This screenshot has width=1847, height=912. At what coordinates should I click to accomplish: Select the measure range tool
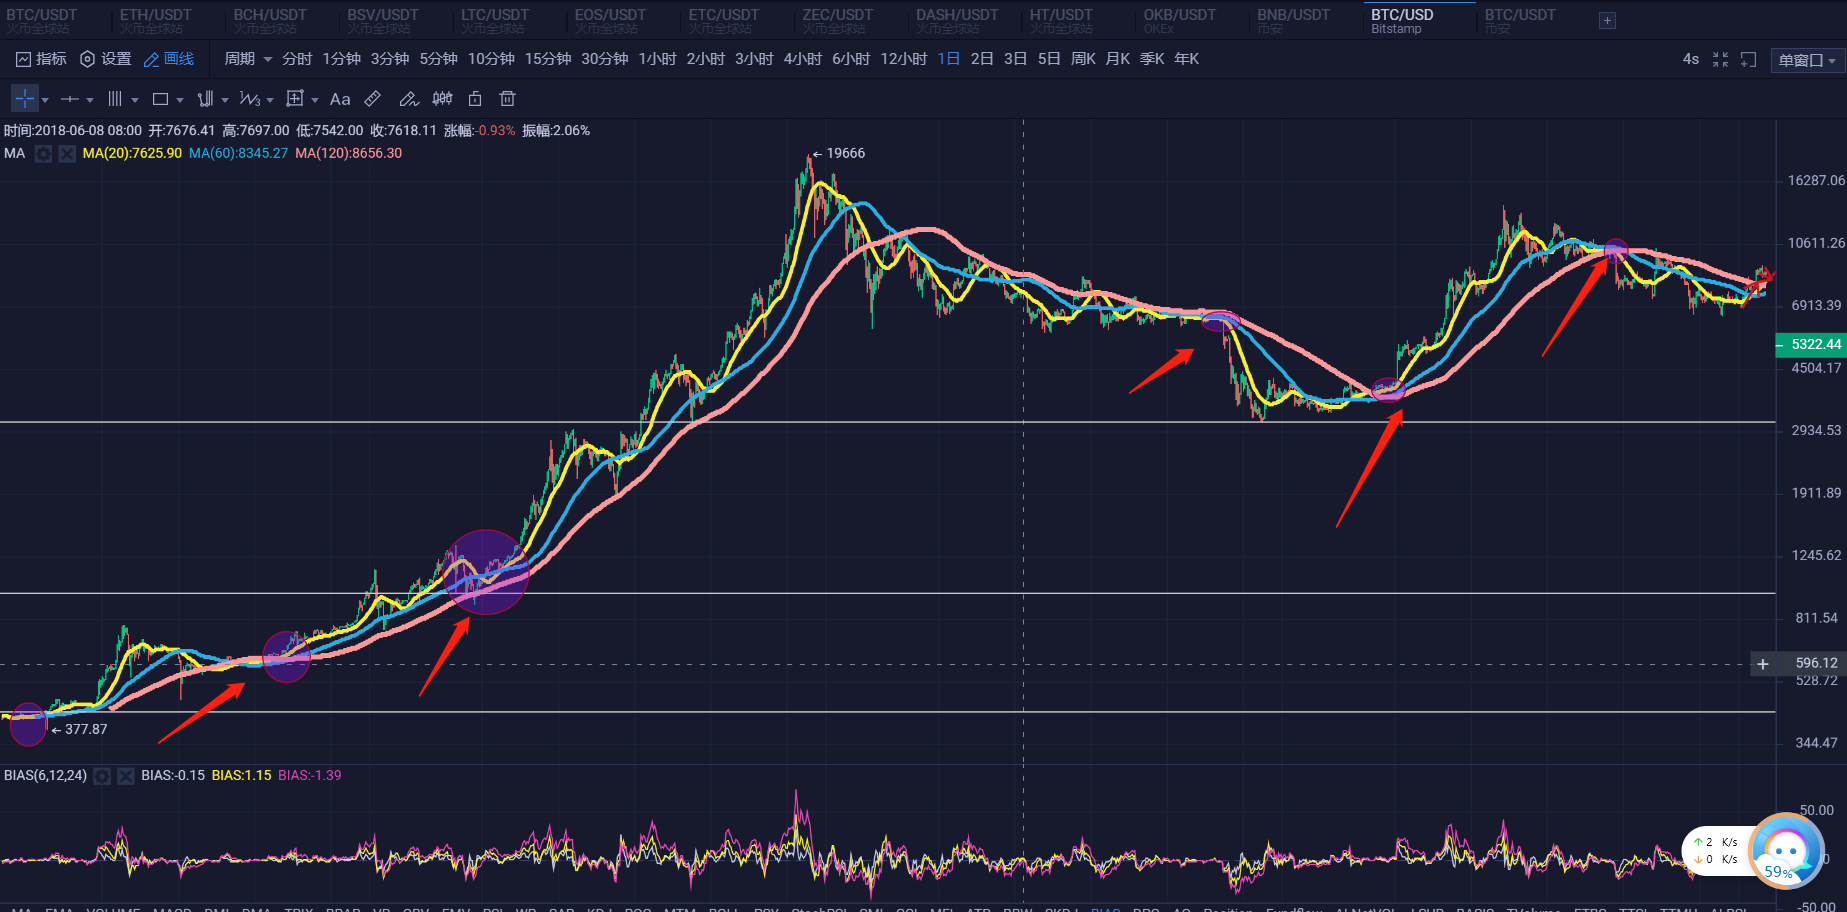295,99
